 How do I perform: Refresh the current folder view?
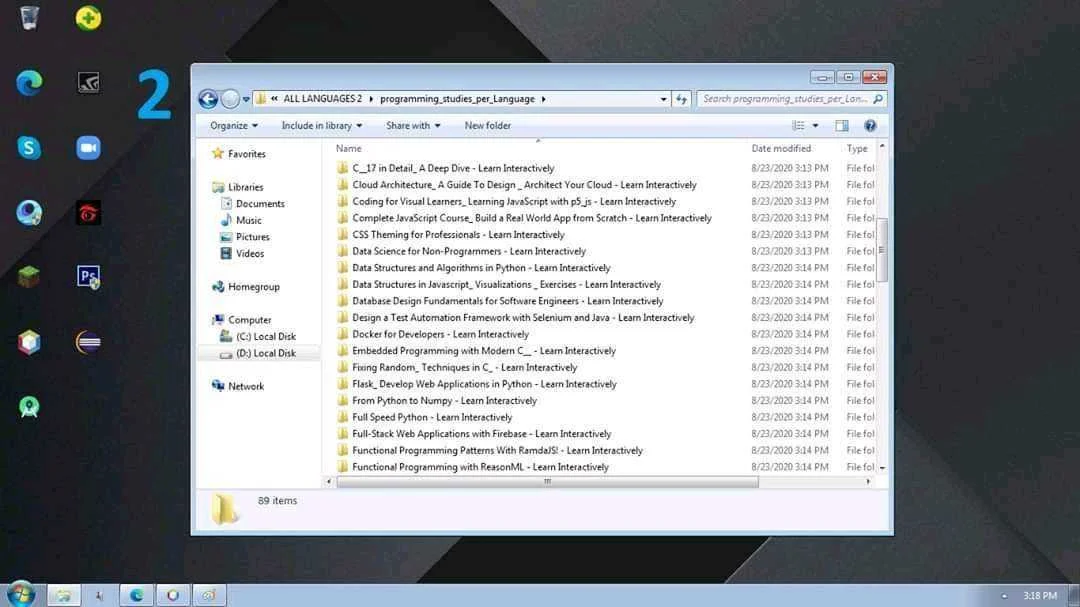681,99
